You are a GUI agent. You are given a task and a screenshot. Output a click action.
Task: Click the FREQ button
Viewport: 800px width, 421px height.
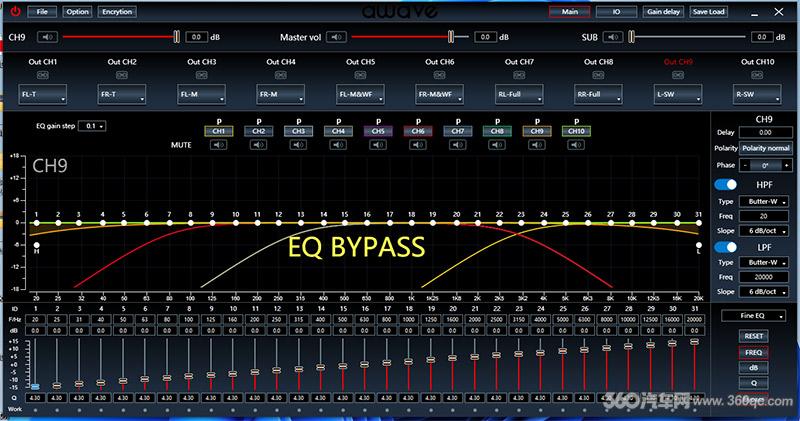[754, 353]
